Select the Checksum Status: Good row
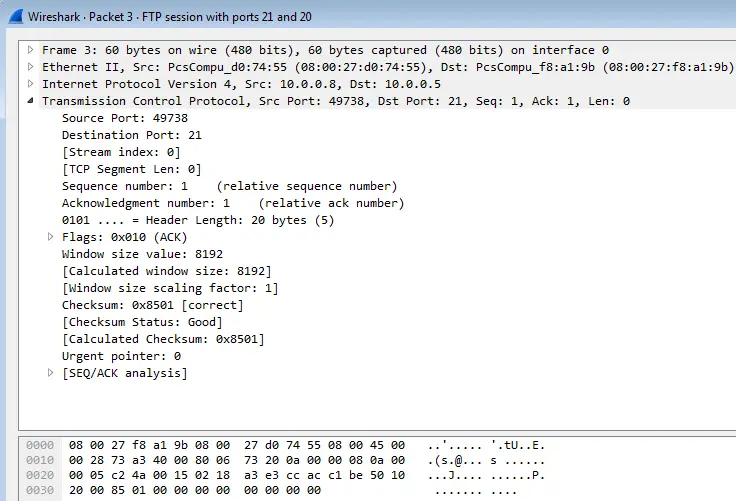 142,322
